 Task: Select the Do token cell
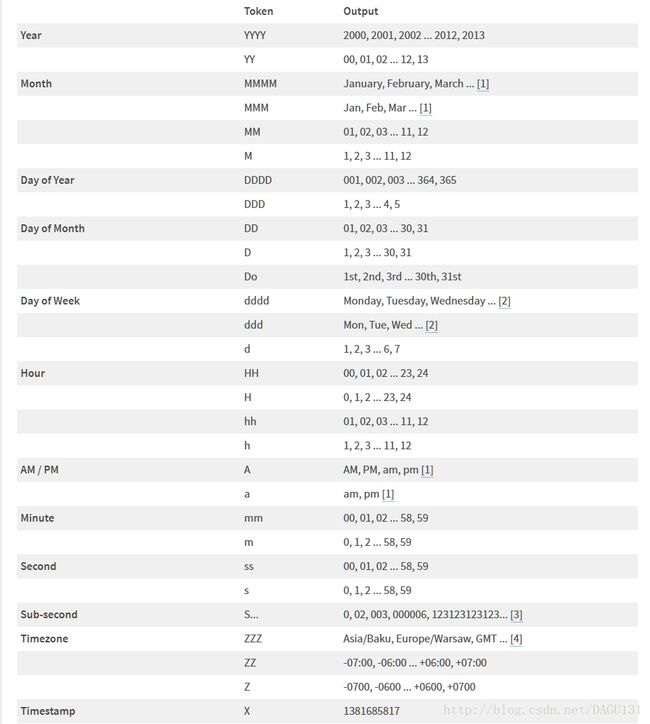pos(251,277)
